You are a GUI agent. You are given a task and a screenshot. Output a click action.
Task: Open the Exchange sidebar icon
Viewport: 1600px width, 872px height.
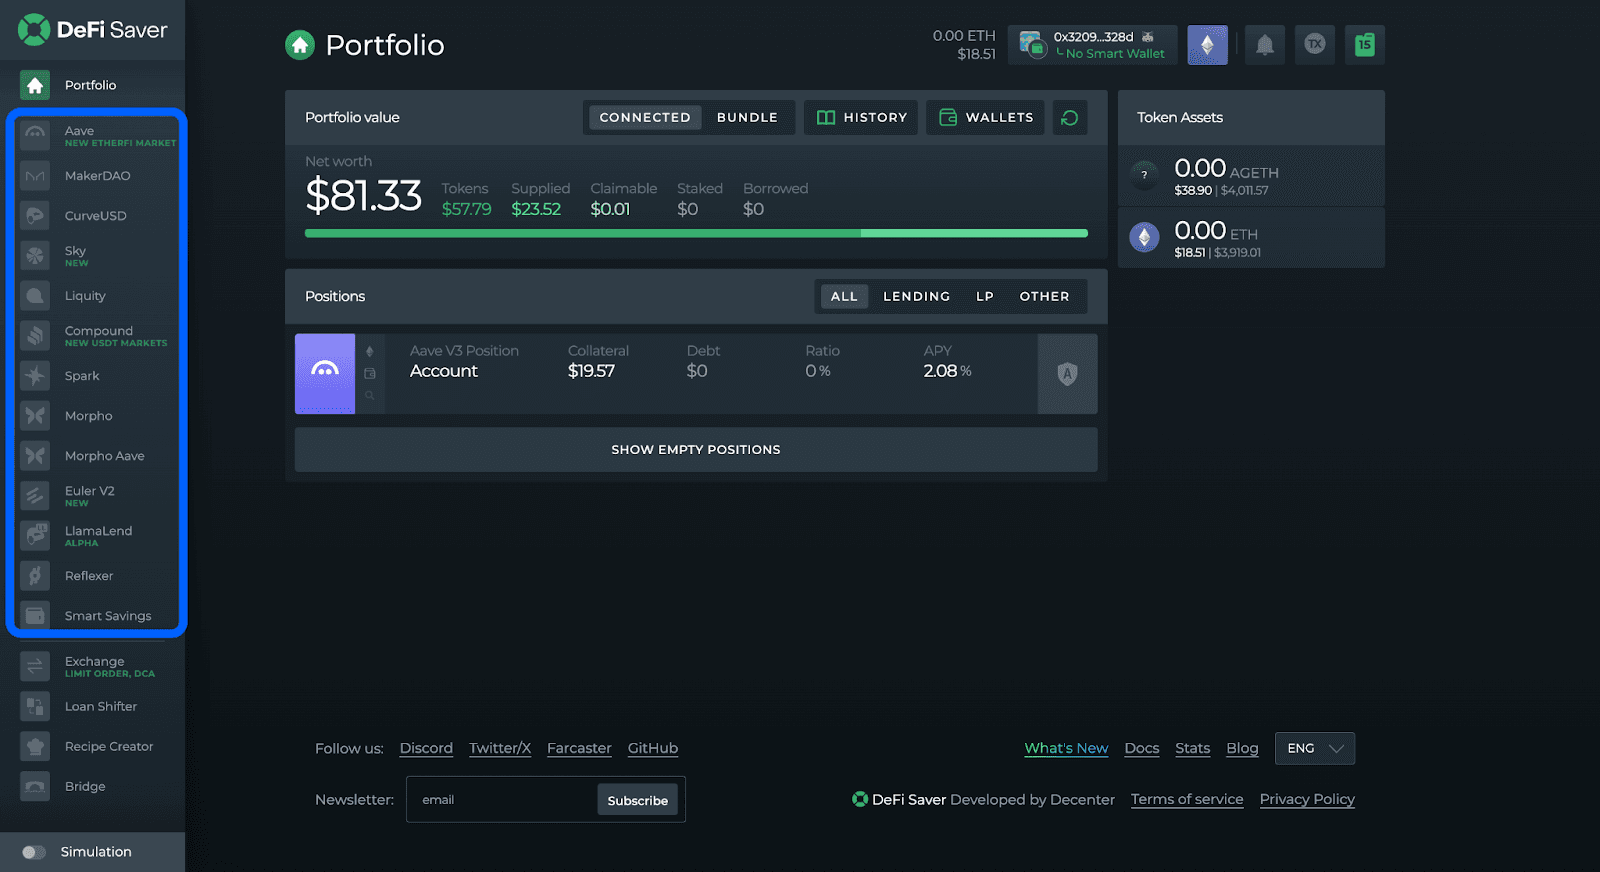tap(35, 666)
